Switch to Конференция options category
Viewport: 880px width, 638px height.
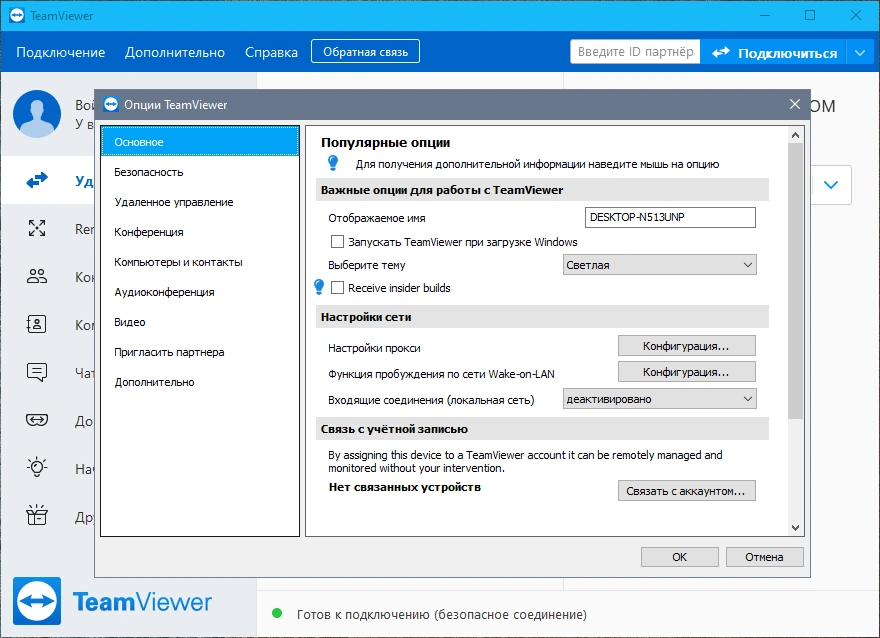(x=200, y=232)
